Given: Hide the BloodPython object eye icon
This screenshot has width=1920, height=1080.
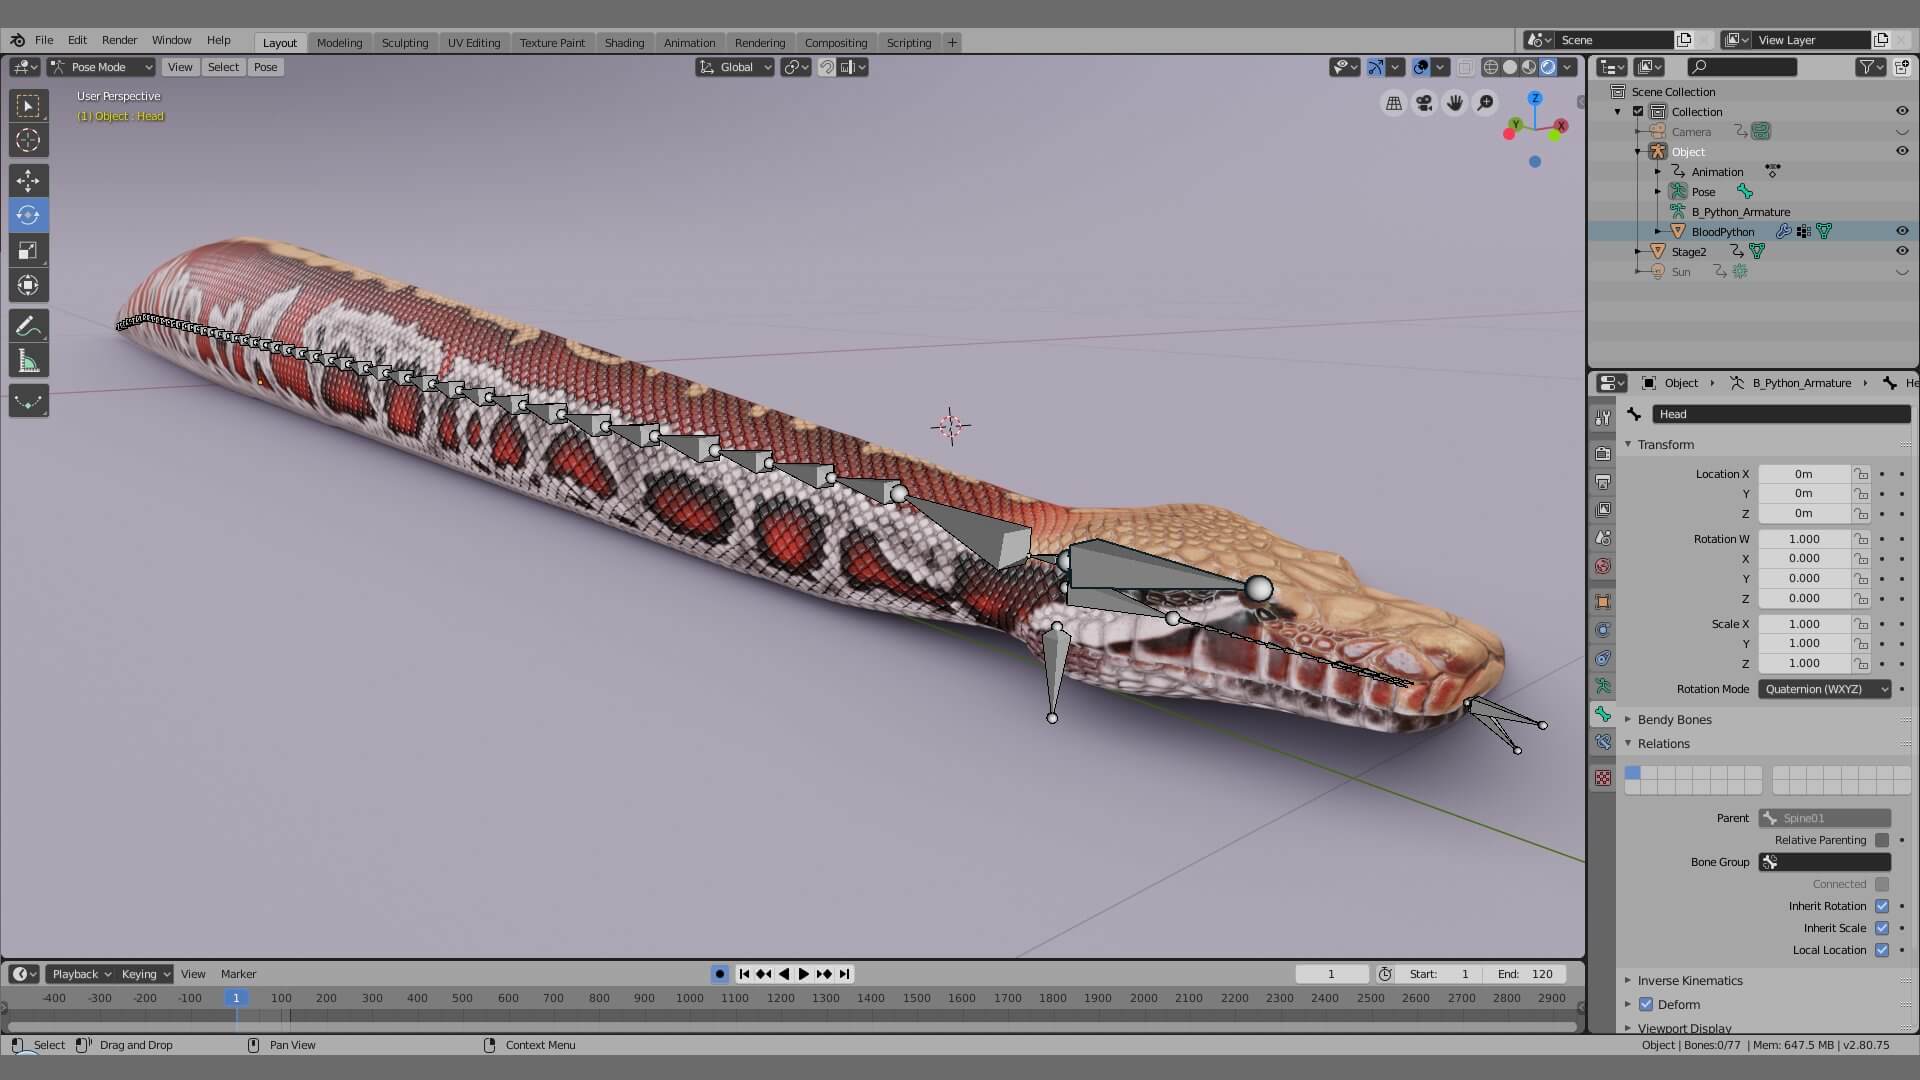Looking at the screenshot, I should [x=1902, y=231].
